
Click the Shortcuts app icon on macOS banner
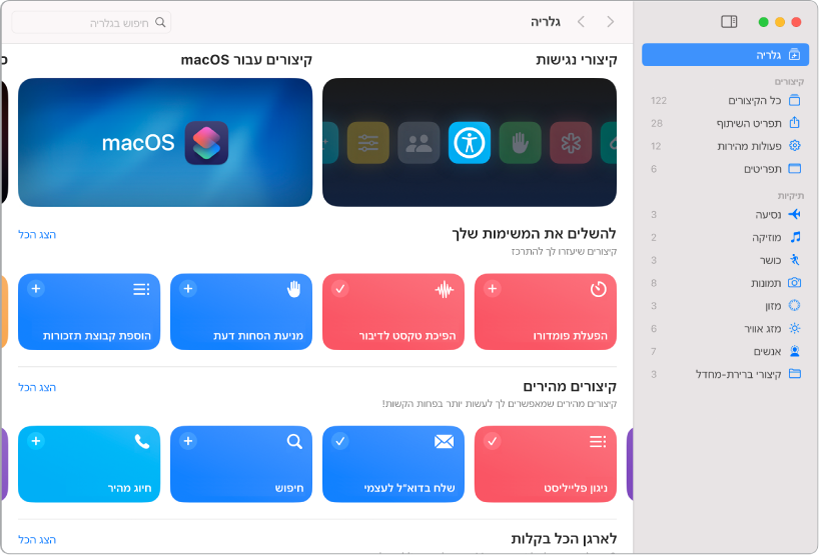click(x=206, y=143)
